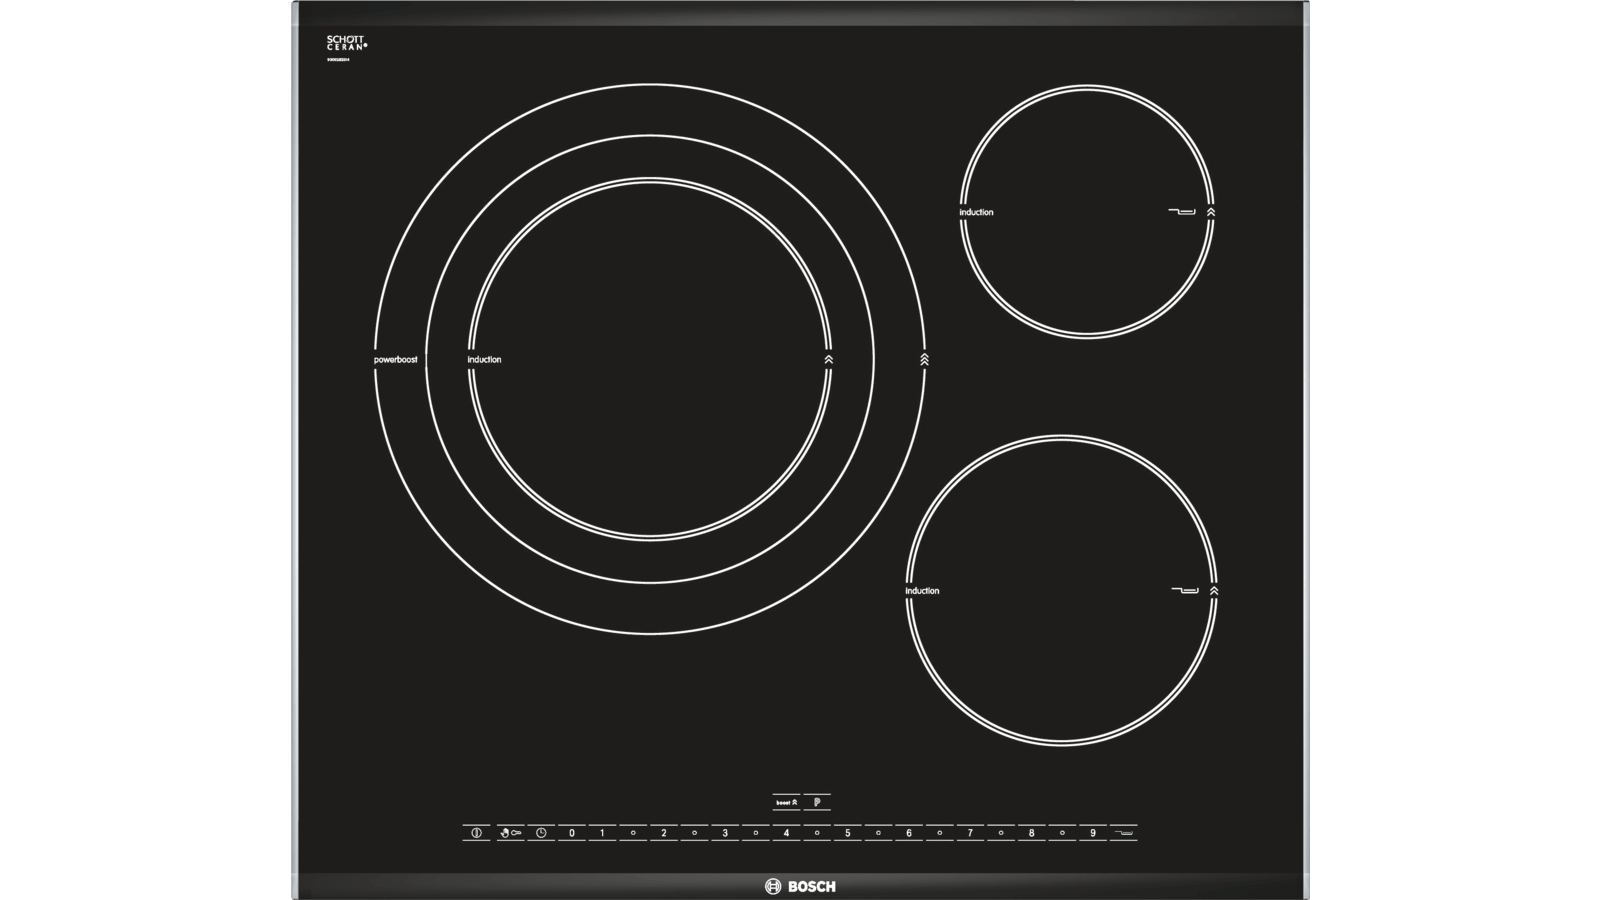The image size is (1600, 900).
Task: Select power level 1 on the control strip
Action: point(602,832)
